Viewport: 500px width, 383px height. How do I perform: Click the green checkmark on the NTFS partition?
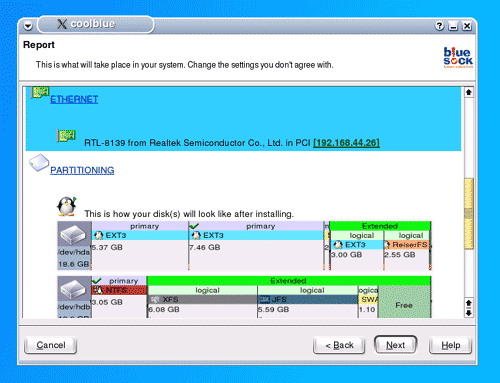coord(96,281)
